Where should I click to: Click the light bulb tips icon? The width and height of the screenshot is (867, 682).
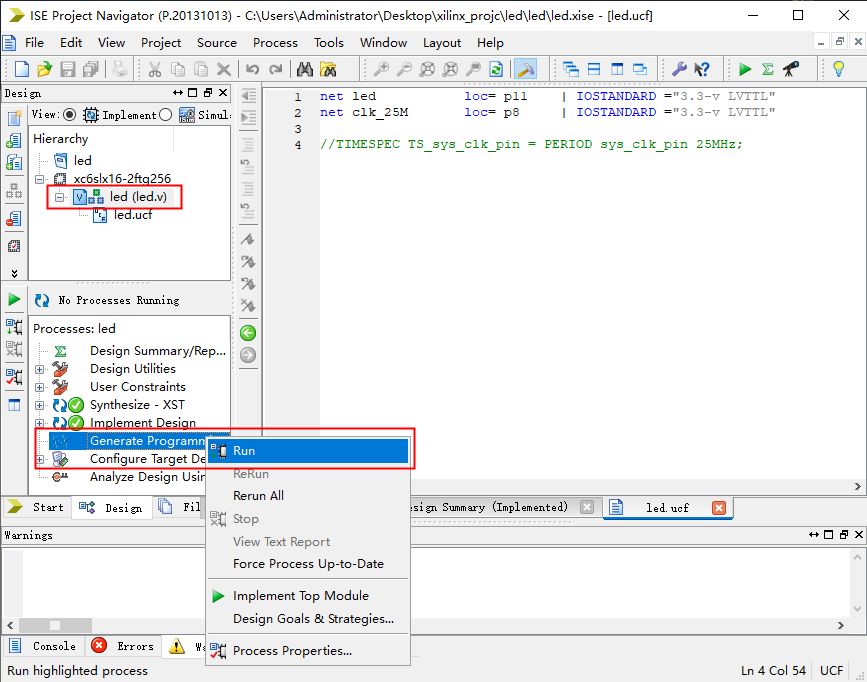point(839,69)
